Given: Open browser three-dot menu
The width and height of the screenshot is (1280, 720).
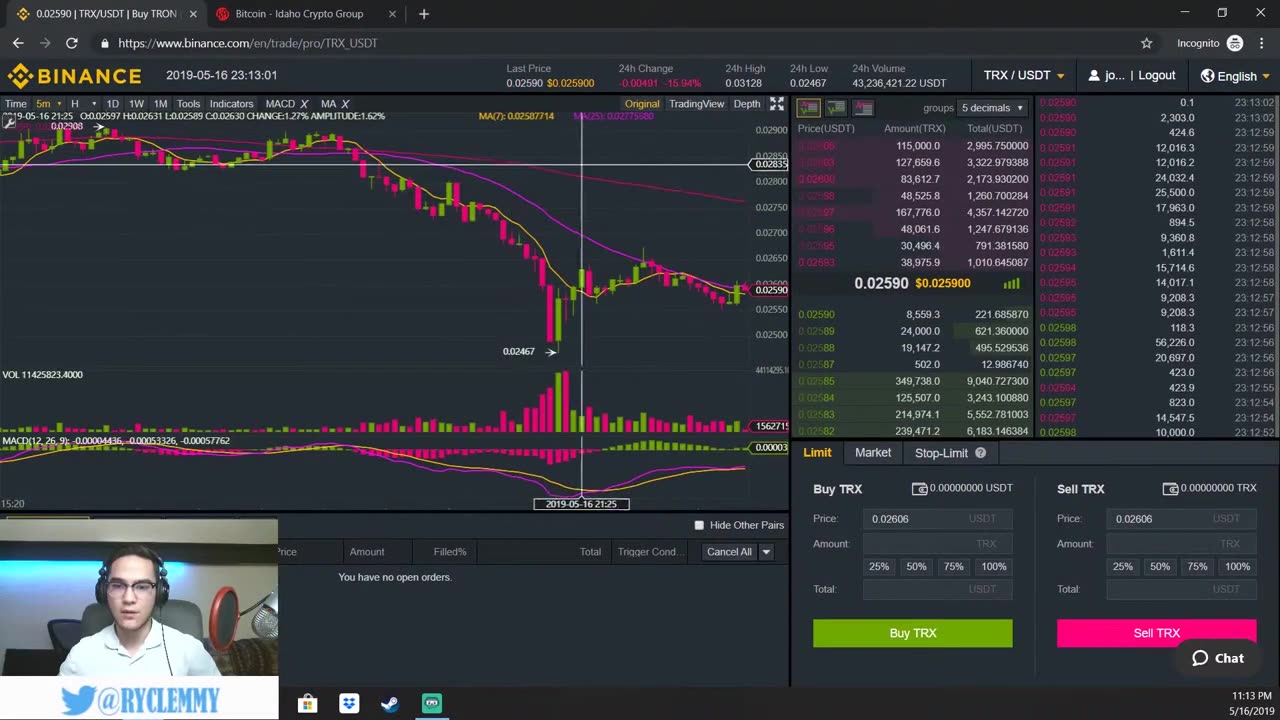Looking at the screenshot, I should [1263, 43].
